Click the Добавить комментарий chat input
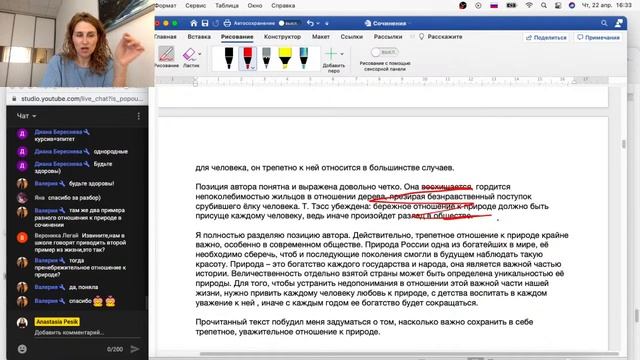 point(87,333)
